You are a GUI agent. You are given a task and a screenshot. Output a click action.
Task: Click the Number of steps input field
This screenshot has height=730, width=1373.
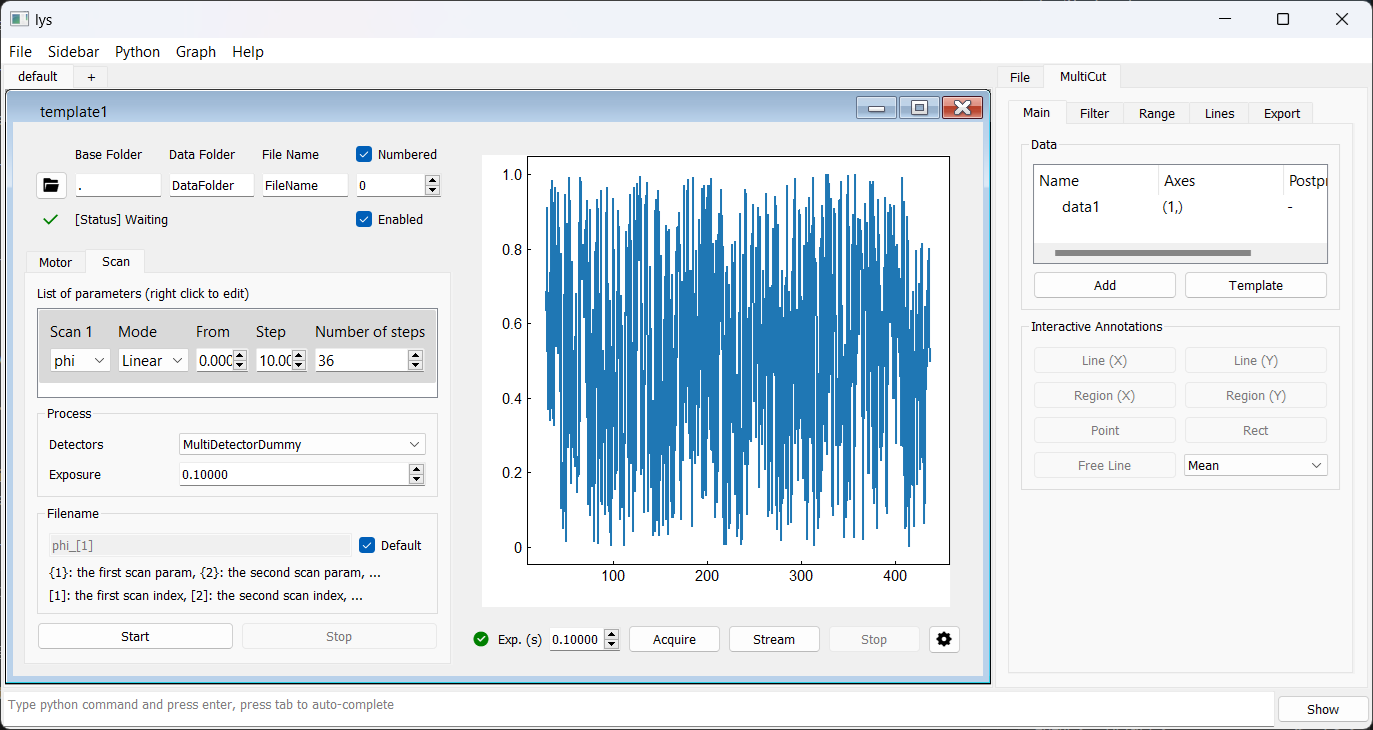tap(361, 361)
